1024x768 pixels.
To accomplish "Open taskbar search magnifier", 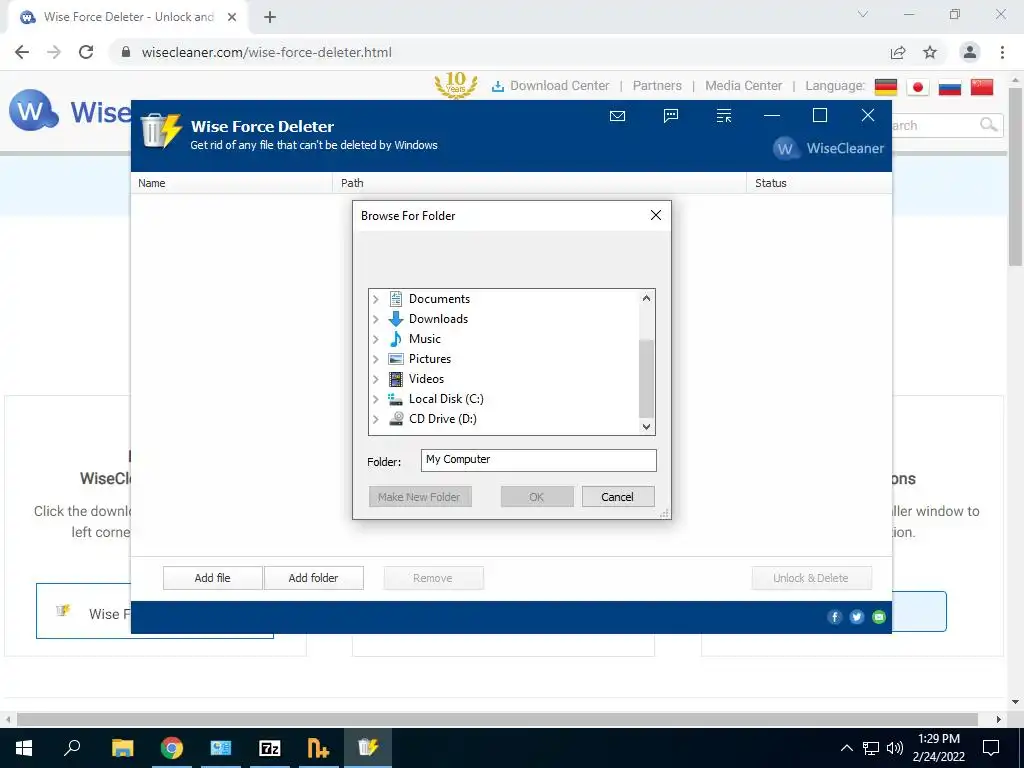I will [x=72, y=747].
